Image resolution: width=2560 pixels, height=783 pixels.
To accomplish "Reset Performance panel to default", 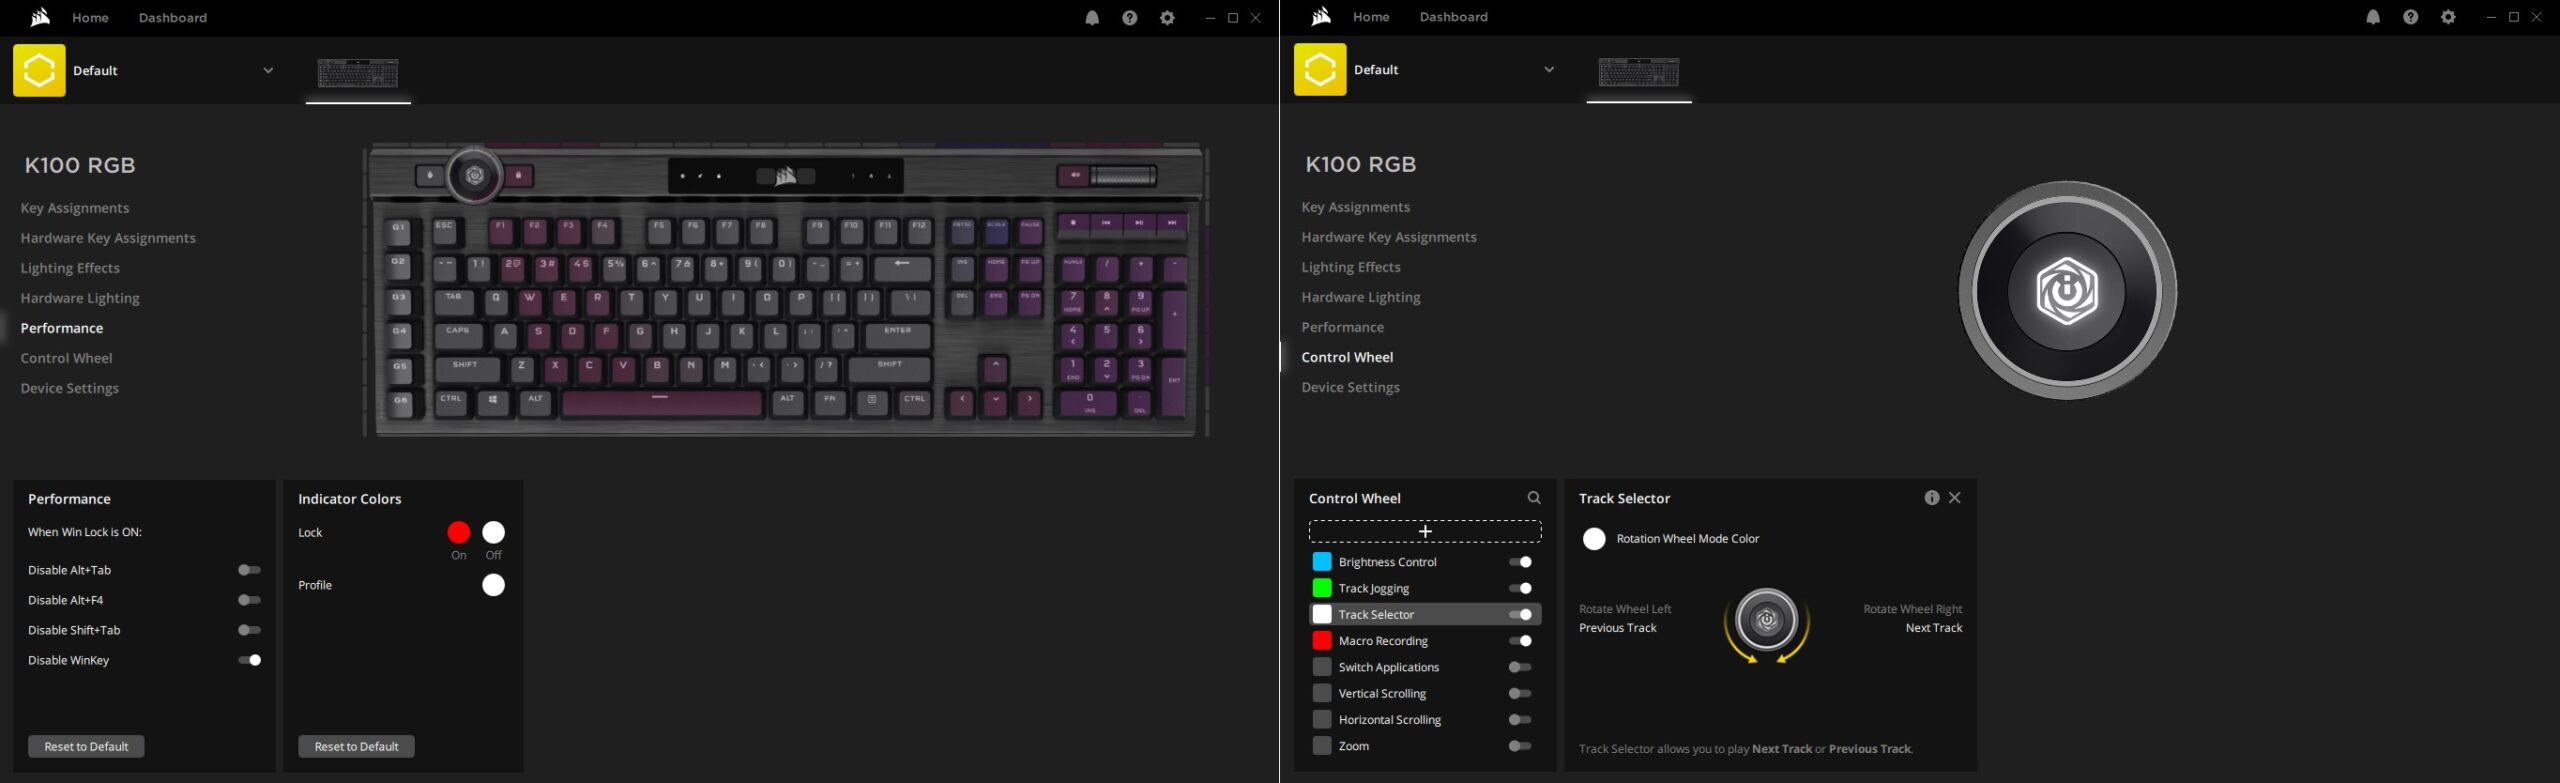I will point(86,747).
